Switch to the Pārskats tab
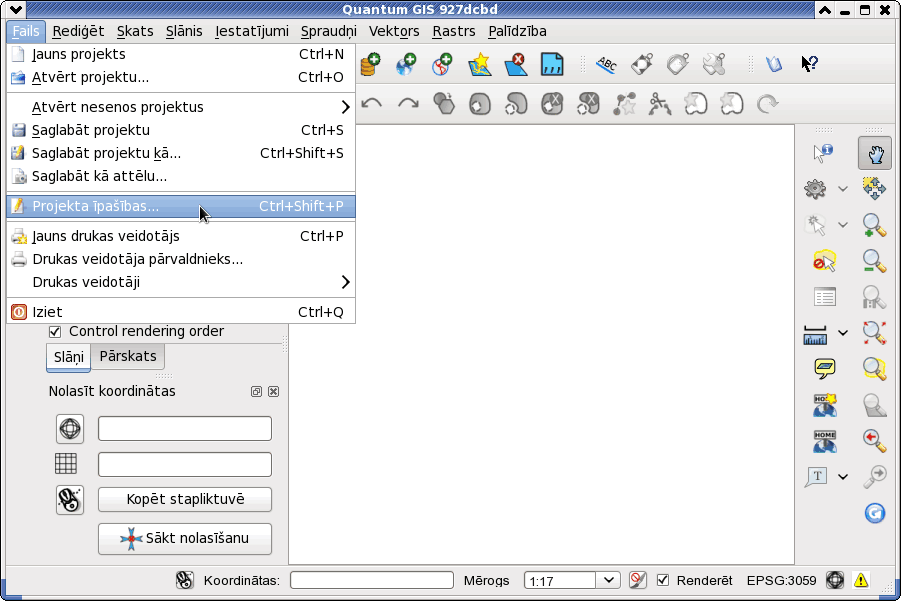Image resolution: width=901 pixels, height=601 pixels. point(128,356)
